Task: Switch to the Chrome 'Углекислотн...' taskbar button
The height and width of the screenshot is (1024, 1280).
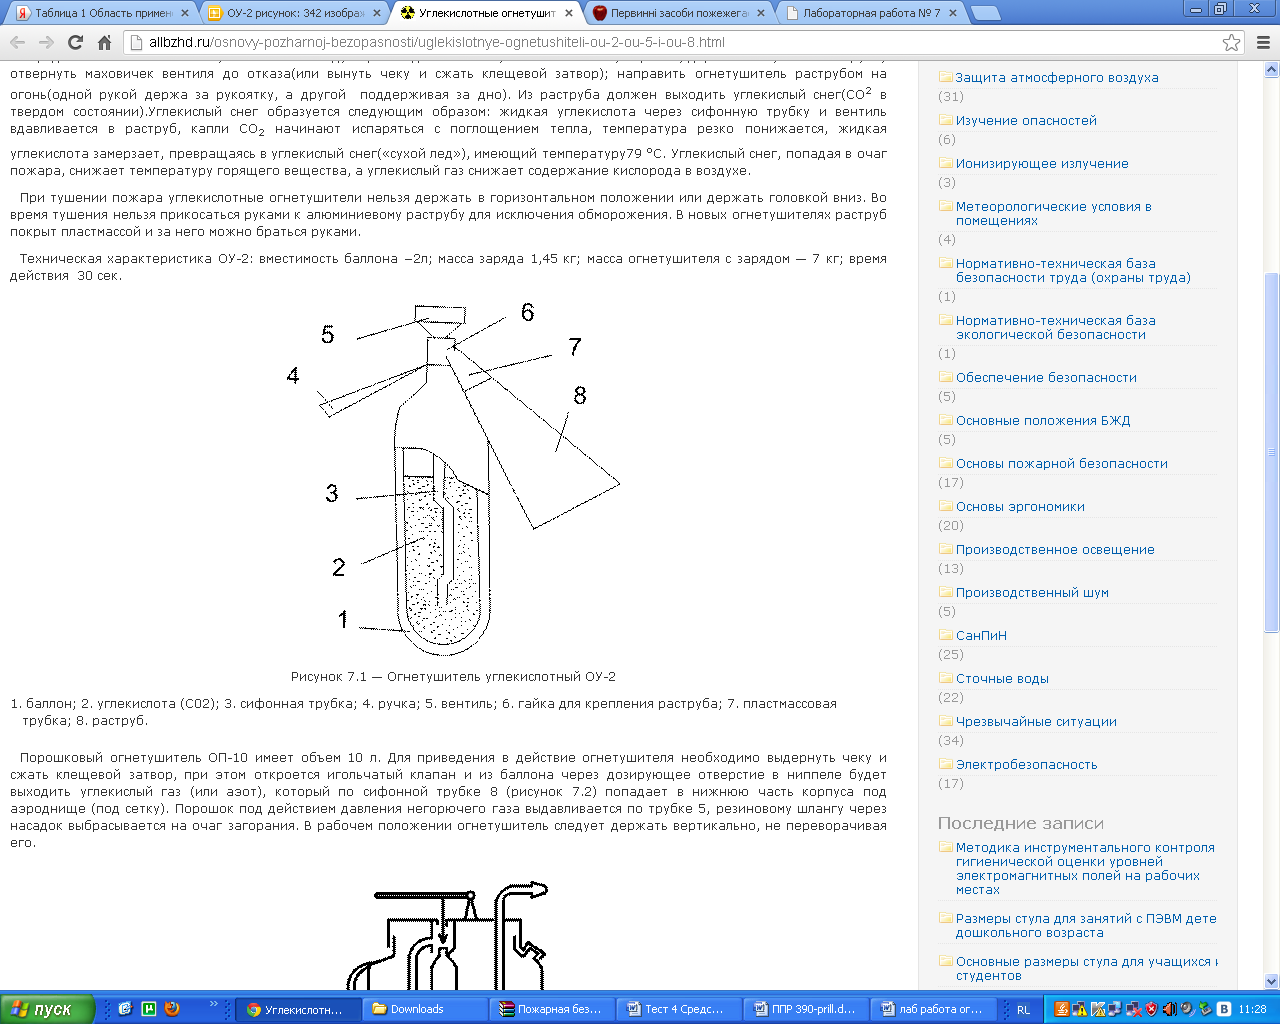Action: pos(297,1009)
